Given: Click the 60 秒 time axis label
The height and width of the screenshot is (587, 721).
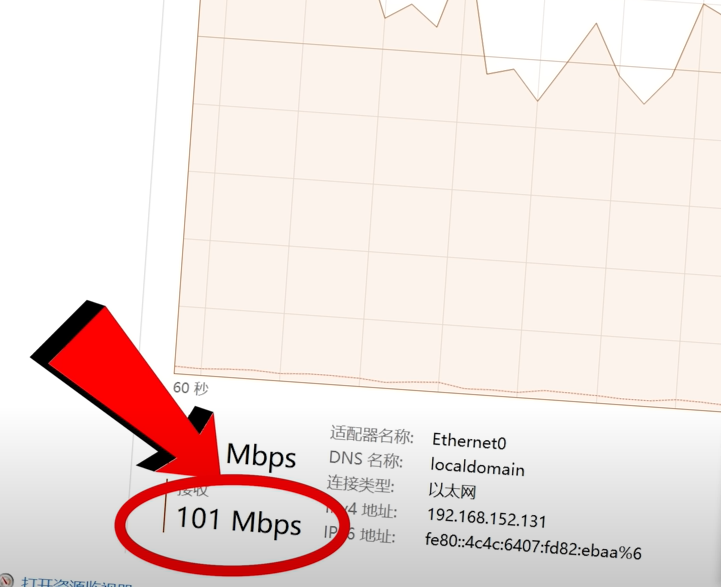Looking at the screenshot, I should [190, 388].
